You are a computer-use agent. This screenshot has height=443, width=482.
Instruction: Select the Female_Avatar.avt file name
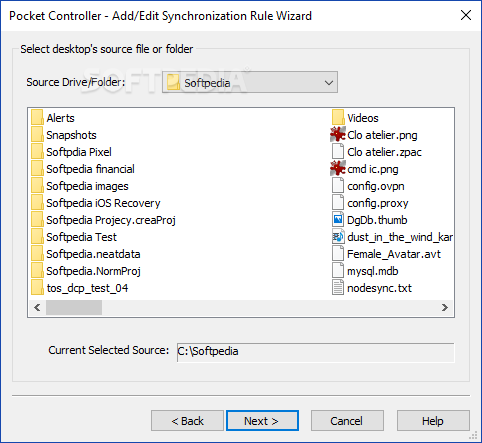tap(394, 254)
